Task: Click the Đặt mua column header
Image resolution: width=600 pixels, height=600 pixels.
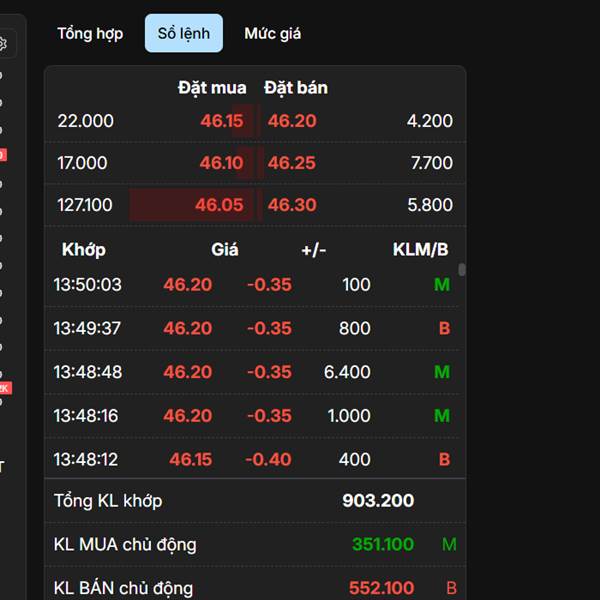Action: coord(212,88)
